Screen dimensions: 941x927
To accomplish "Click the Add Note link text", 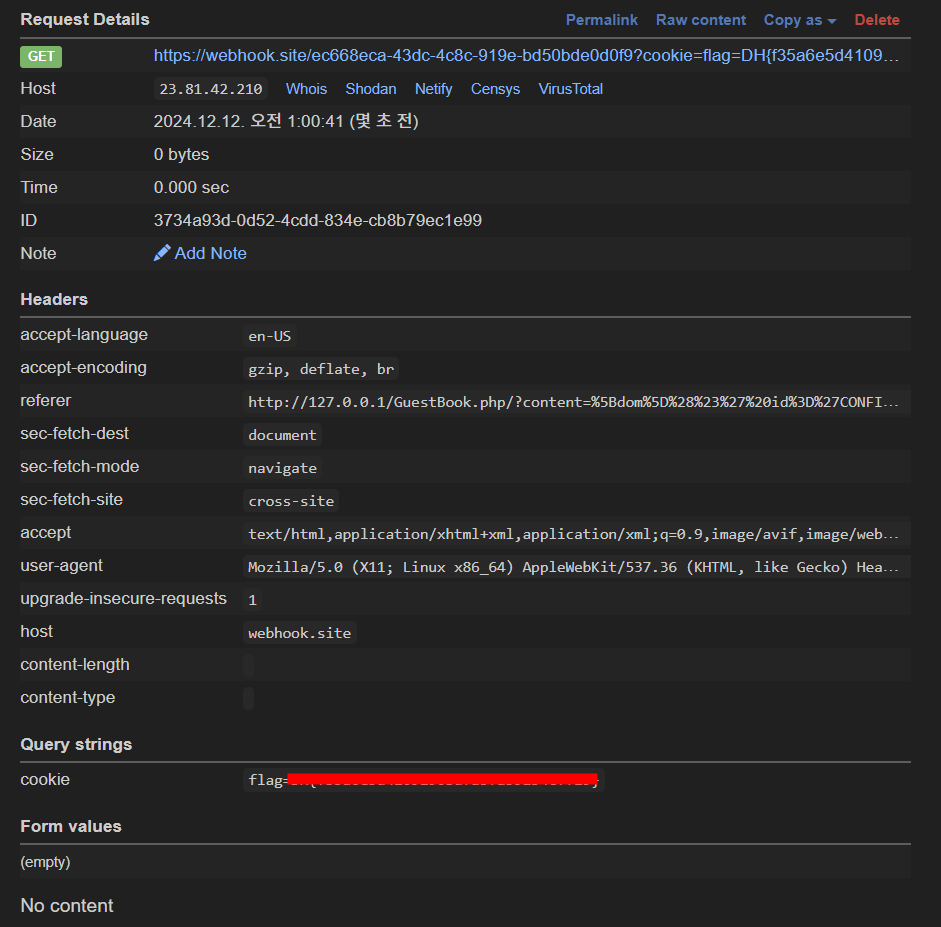I will (x=210, y=253).
